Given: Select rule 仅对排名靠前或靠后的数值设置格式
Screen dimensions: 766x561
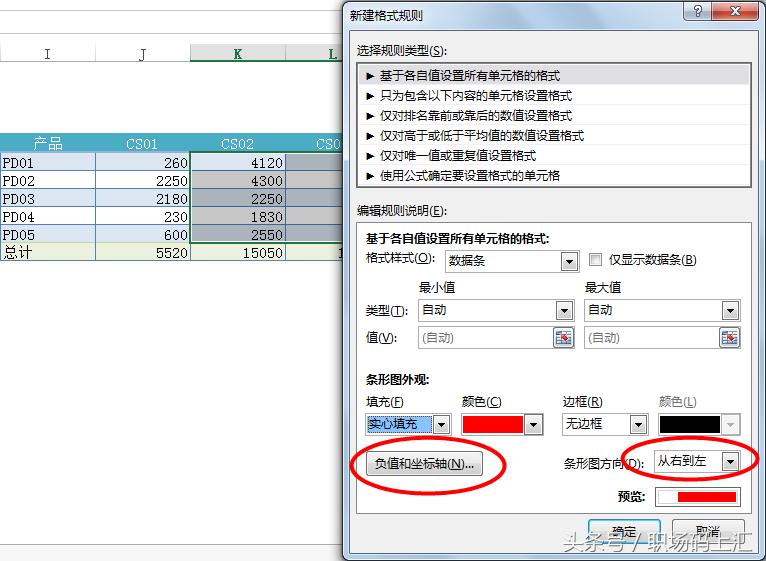Looking at the screenshot, I should (554, 116).
